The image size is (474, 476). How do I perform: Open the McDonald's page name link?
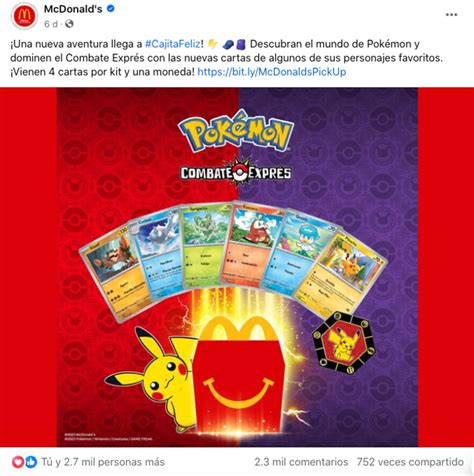73,9
